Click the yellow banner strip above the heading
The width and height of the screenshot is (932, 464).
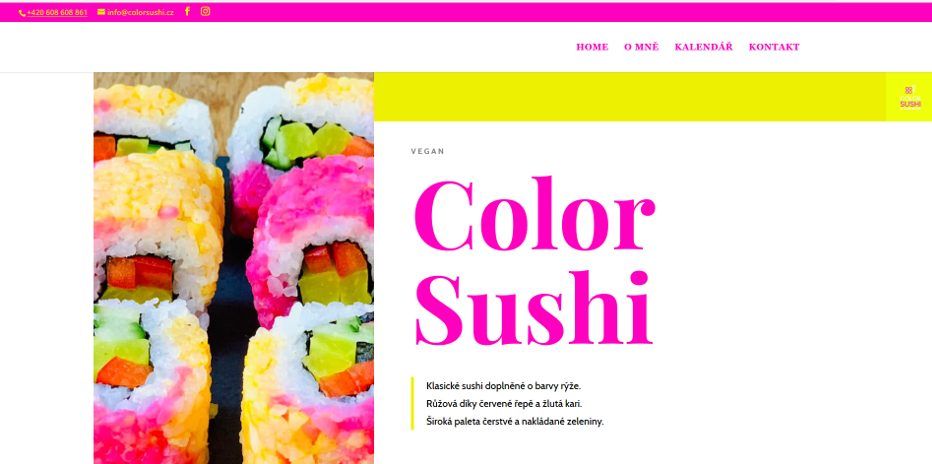629,97
